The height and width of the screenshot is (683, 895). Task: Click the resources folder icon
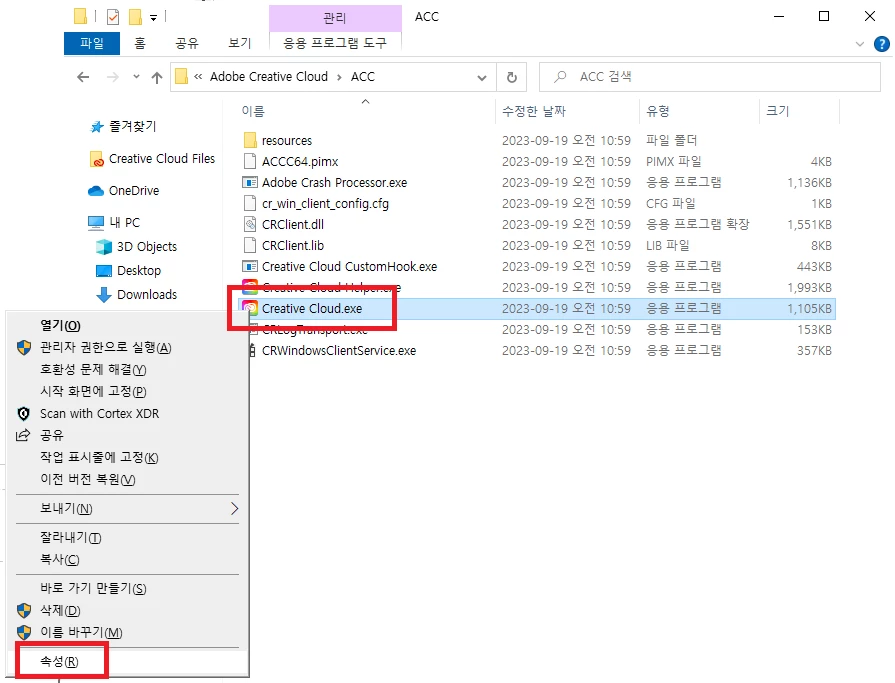(x=250, y=140)
